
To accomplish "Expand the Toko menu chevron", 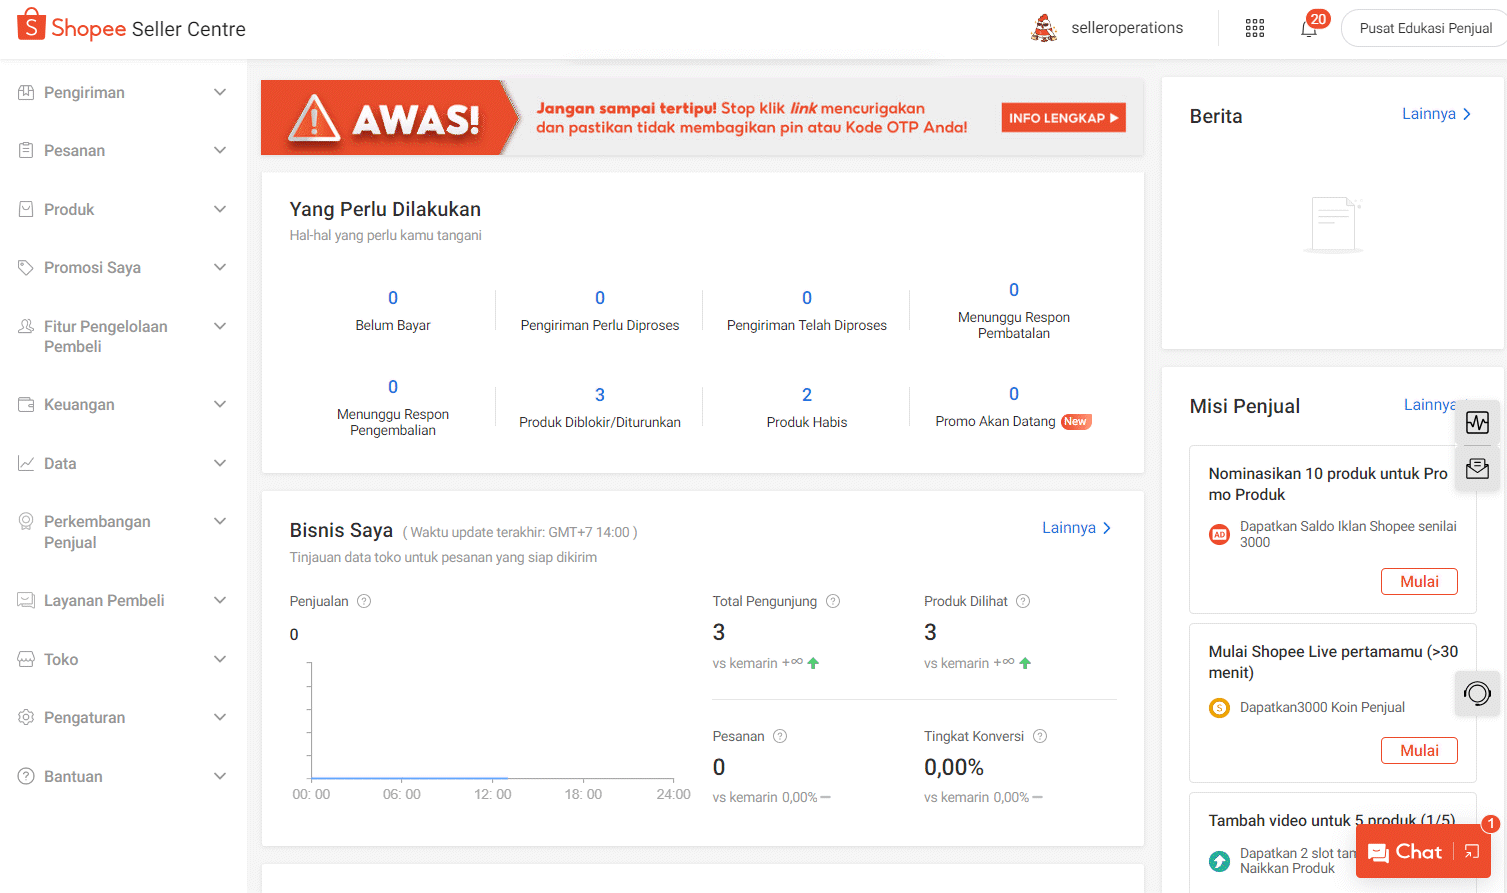I will click(220, 658).
